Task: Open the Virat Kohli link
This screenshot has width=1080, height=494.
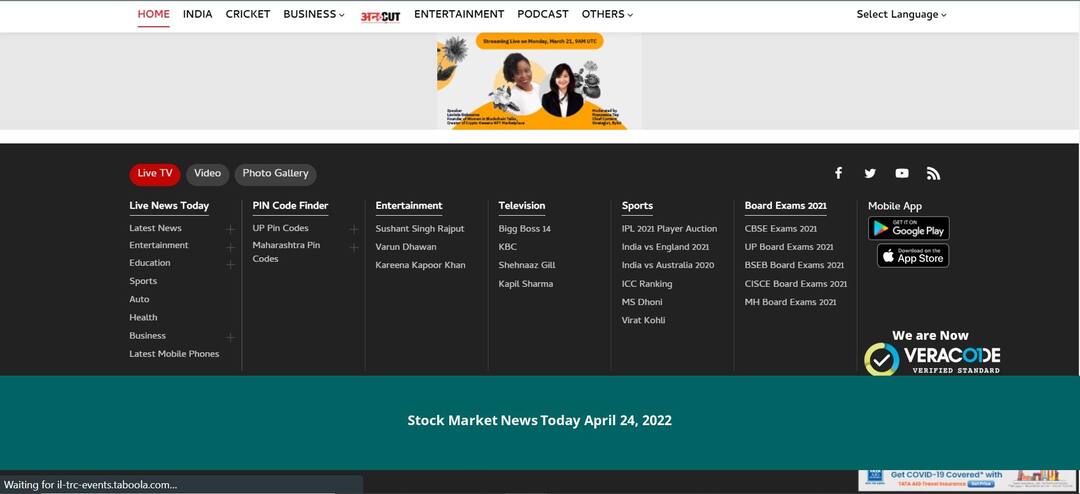Action: click(643, 320)
